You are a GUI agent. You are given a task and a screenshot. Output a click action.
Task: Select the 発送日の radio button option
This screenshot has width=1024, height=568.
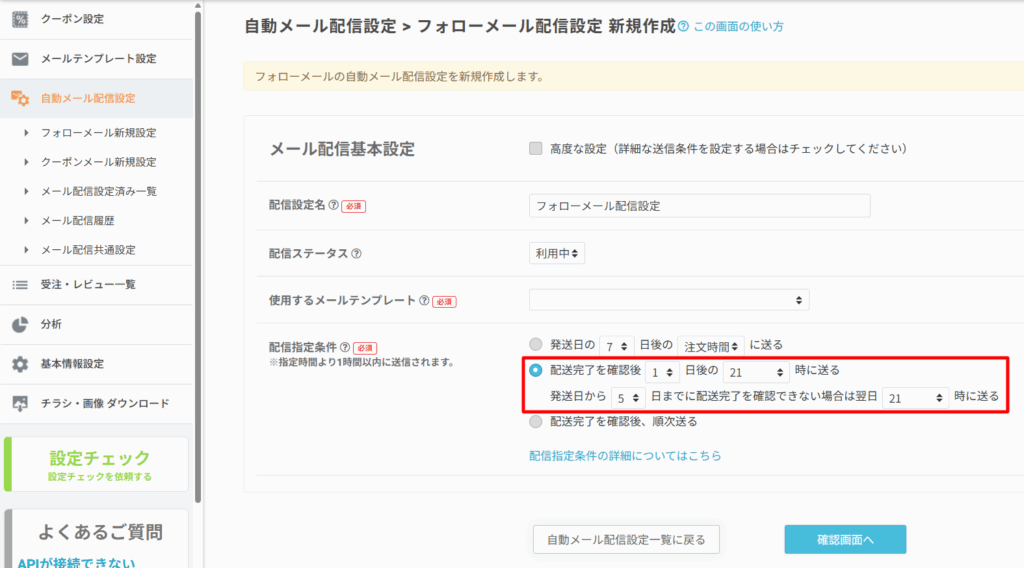coord(536,345)
